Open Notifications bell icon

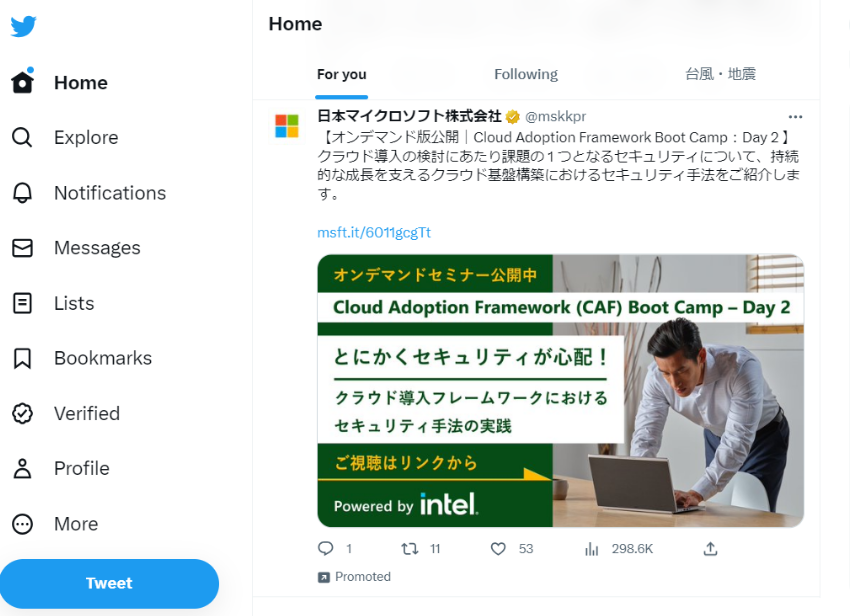pyautogui.click(x=22, y=192)
